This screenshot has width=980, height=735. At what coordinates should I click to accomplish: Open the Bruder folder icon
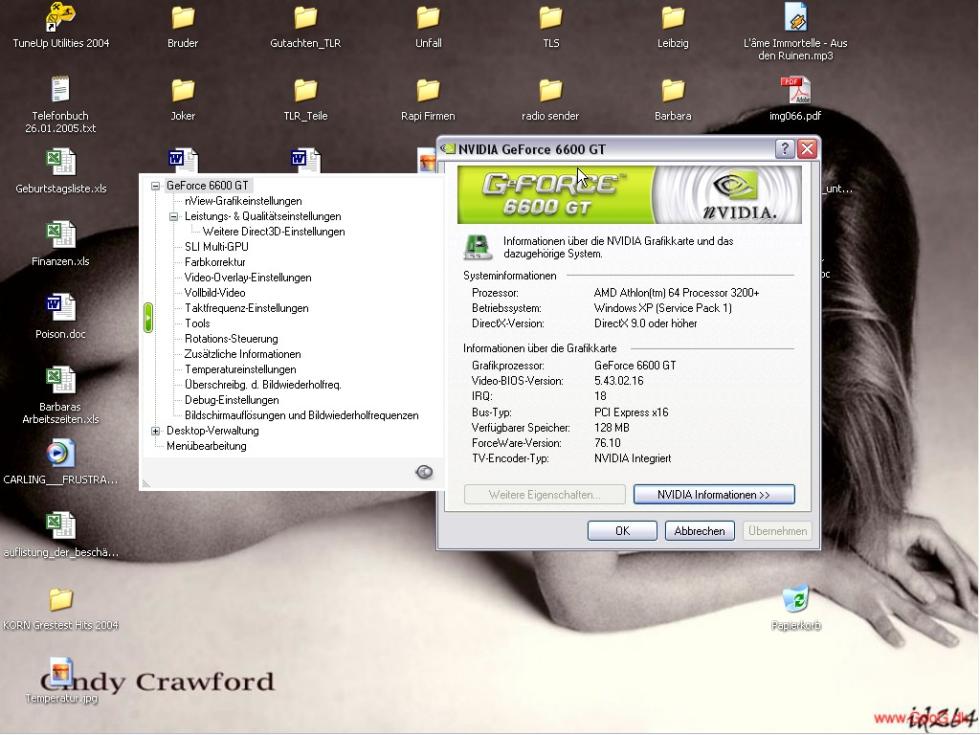click(x=182, y=18)
